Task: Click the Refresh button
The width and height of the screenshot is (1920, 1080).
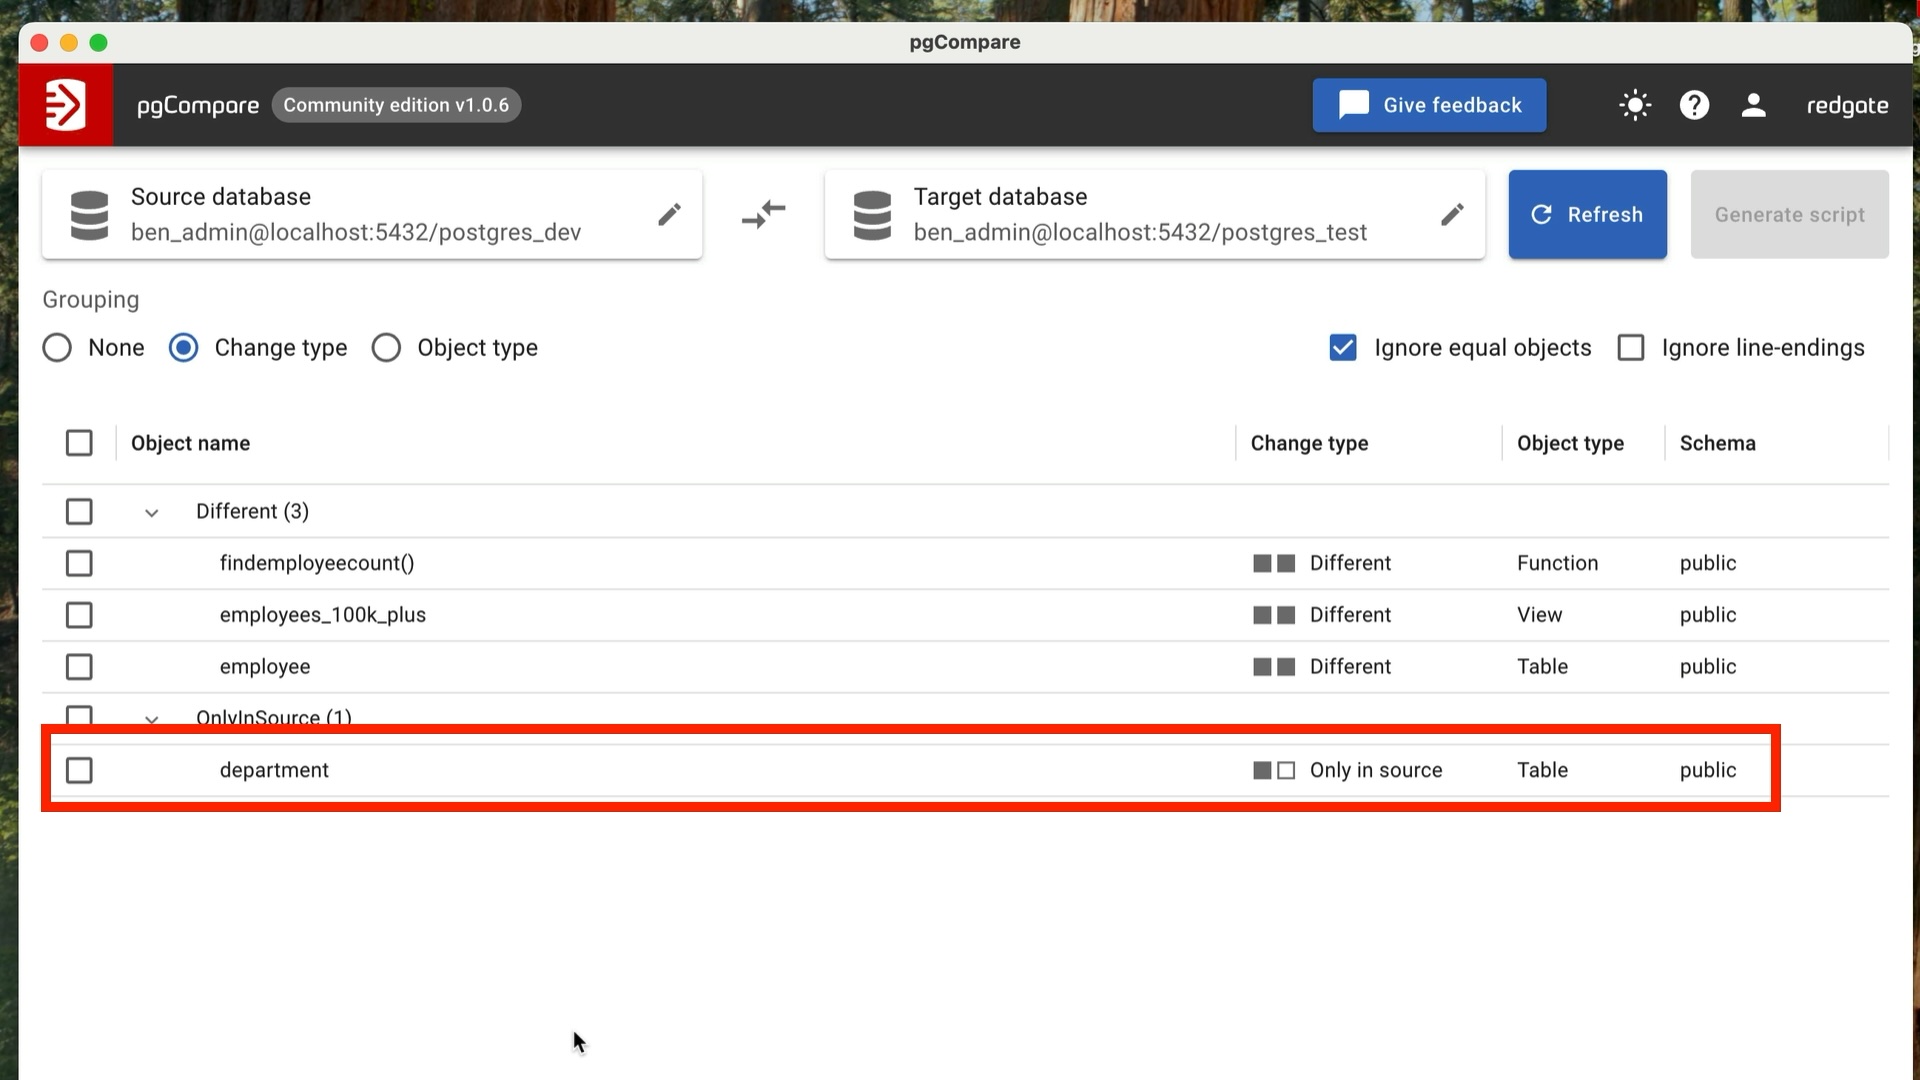Action: coord(1587,214)
